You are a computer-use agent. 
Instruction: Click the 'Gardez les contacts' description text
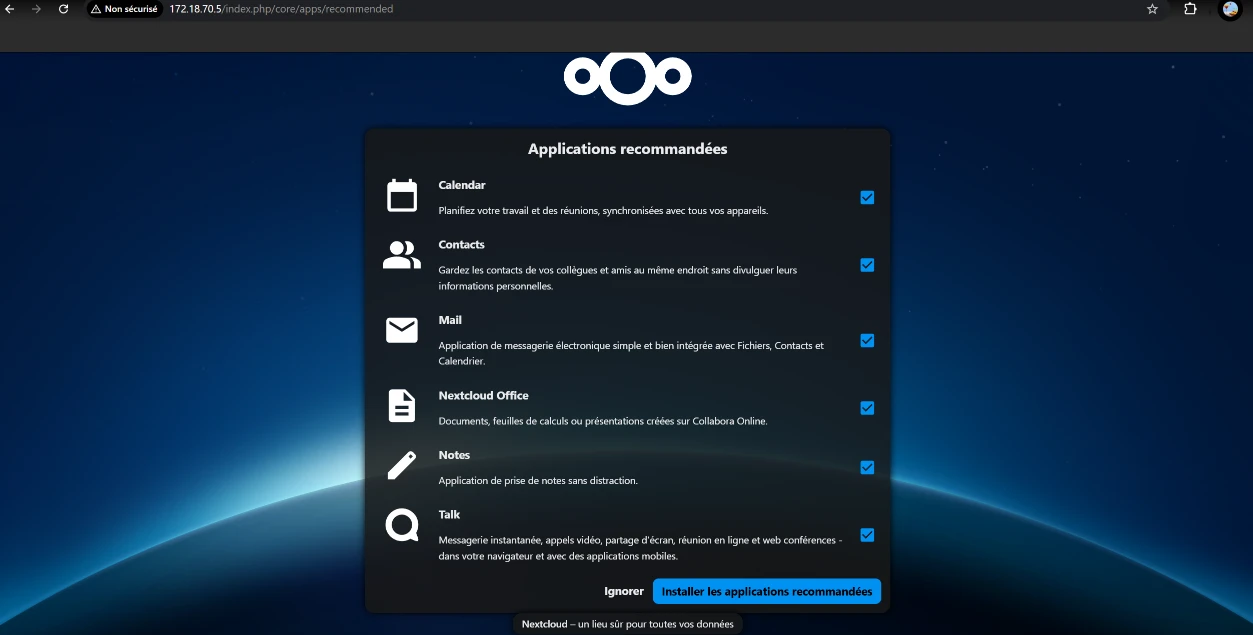click(618, 278)
